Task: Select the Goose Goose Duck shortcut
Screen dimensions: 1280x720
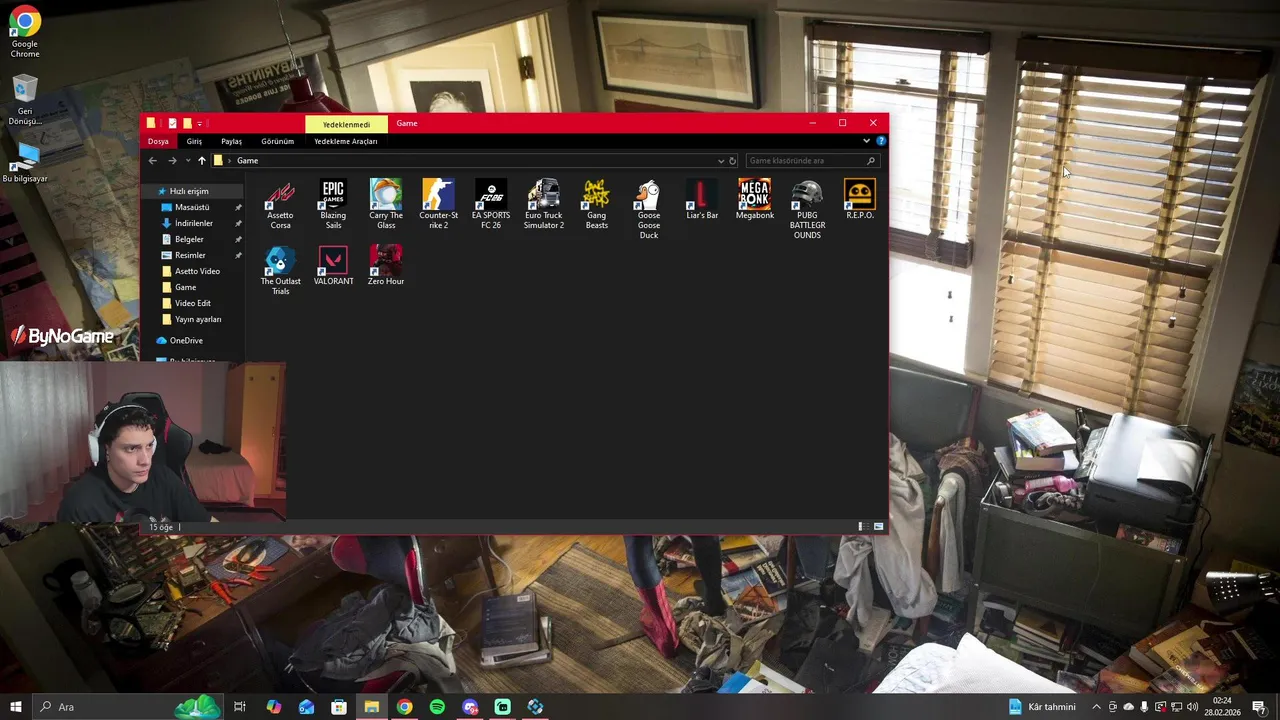Action: point(649,209)
